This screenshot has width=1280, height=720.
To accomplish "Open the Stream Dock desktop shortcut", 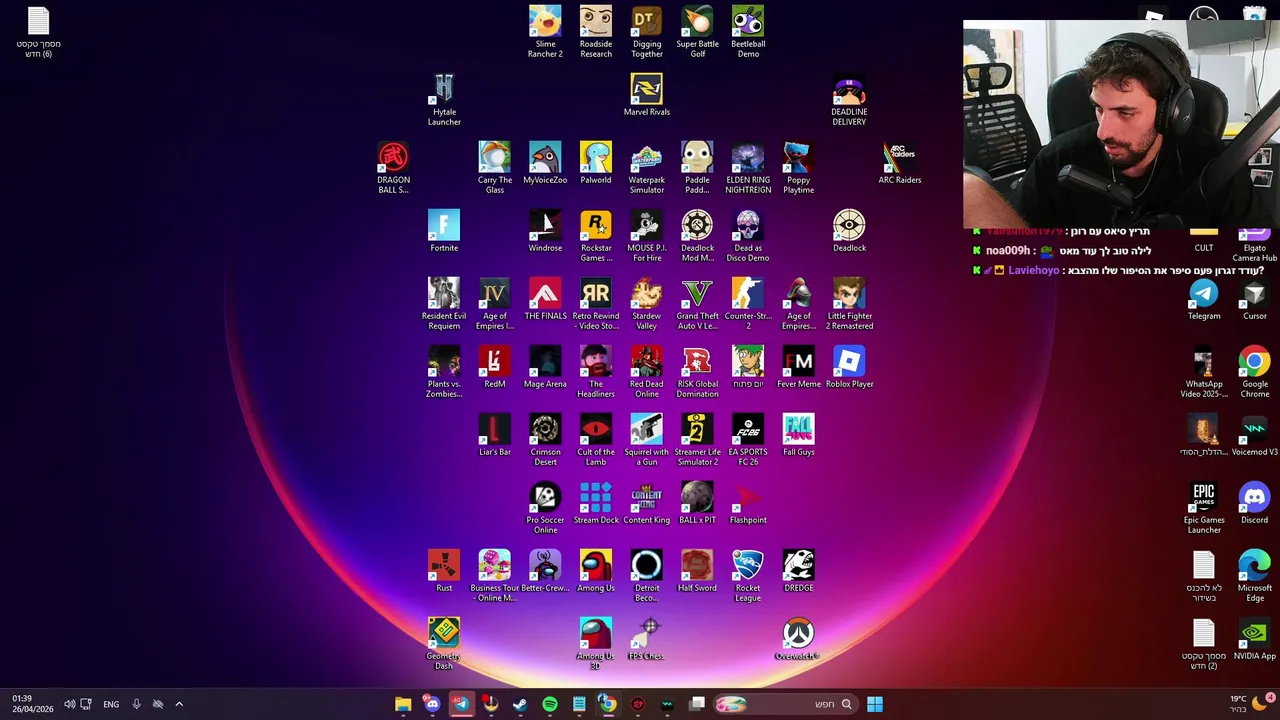I will [x=596, y=503].
